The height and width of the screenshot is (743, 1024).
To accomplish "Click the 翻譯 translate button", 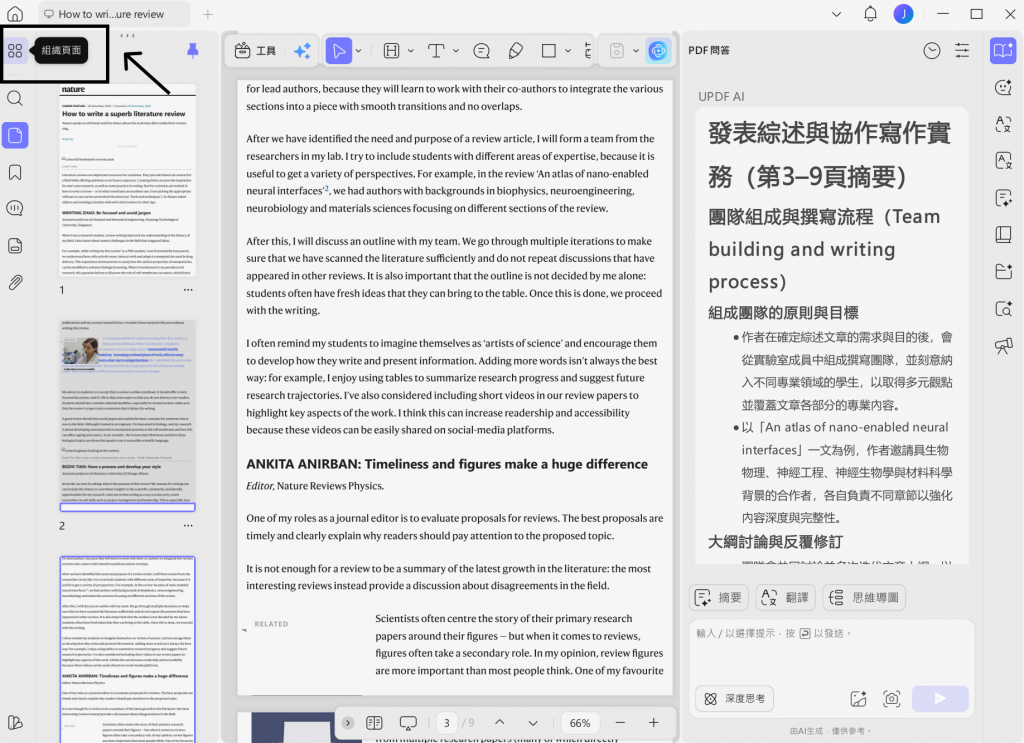I will pos(786,597).
